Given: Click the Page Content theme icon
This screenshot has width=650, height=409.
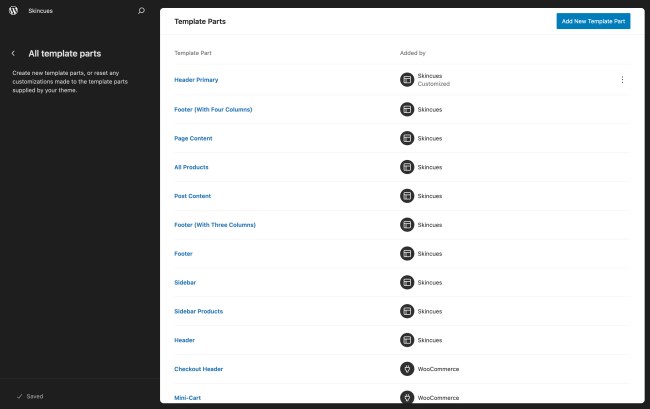Looking at the screenshot, I should (407, 138).
